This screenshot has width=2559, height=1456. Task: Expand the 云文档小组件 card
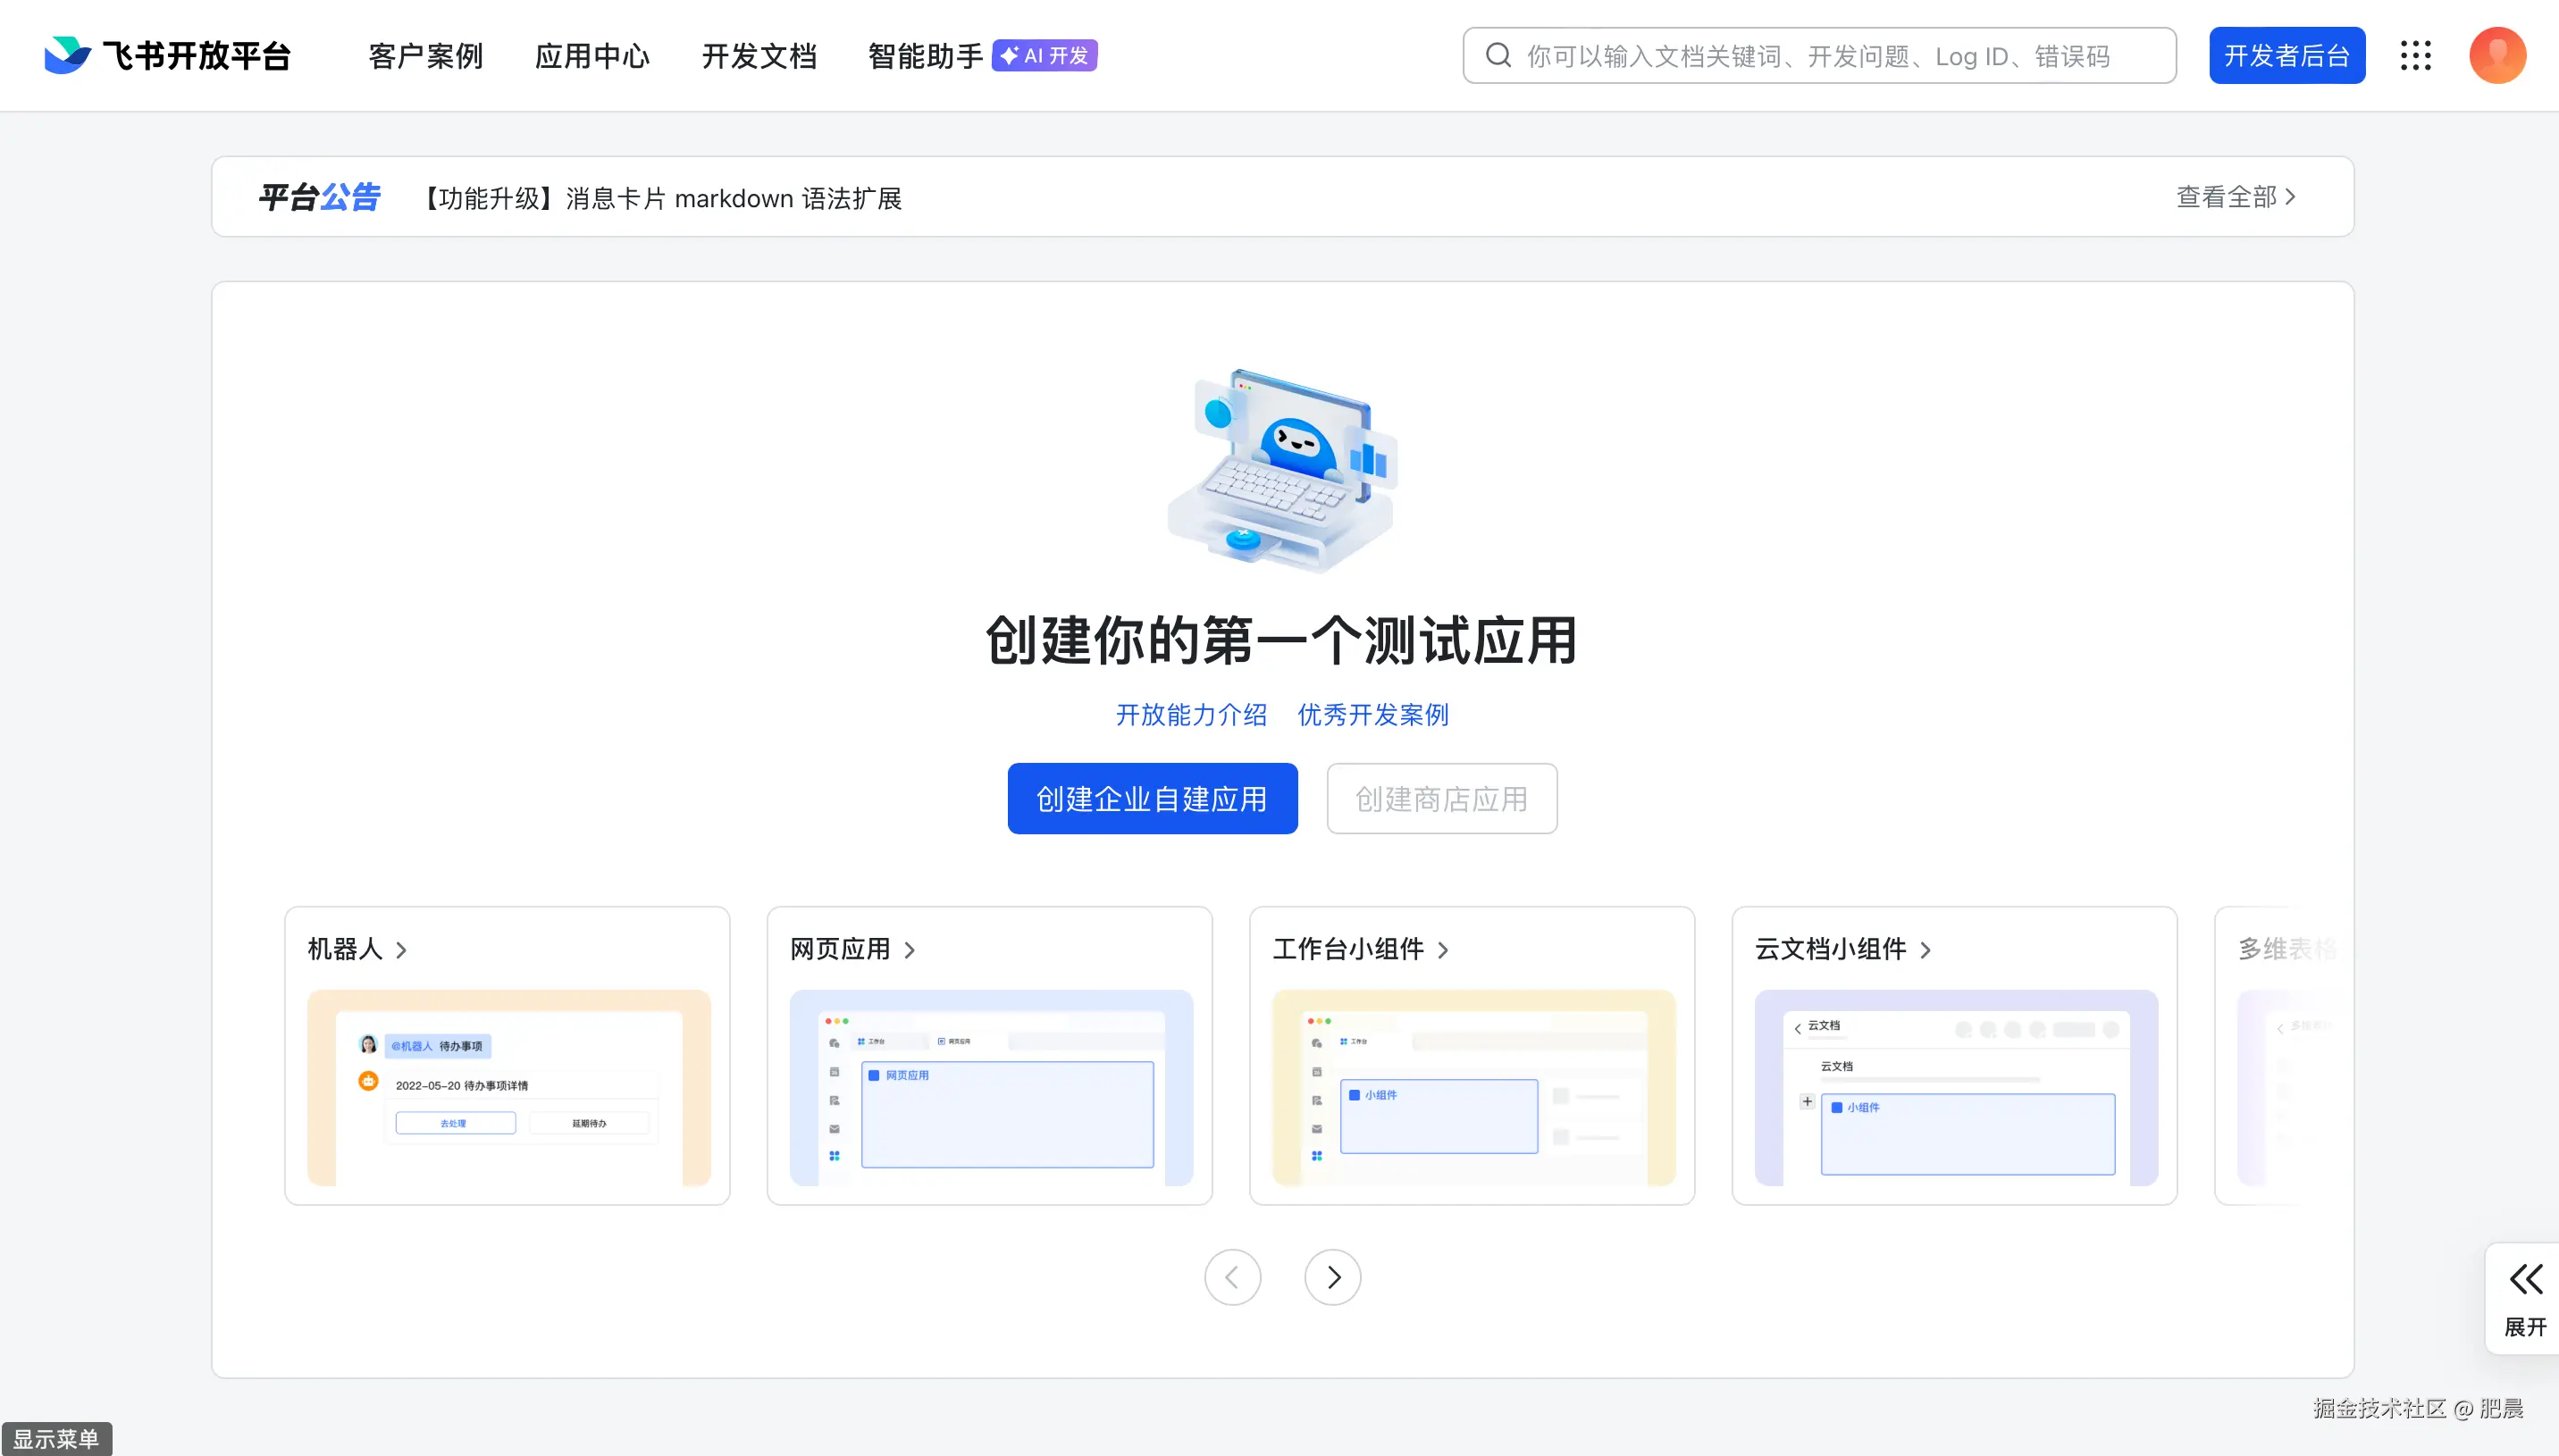pyautogui.click(x=1927, y=950)
